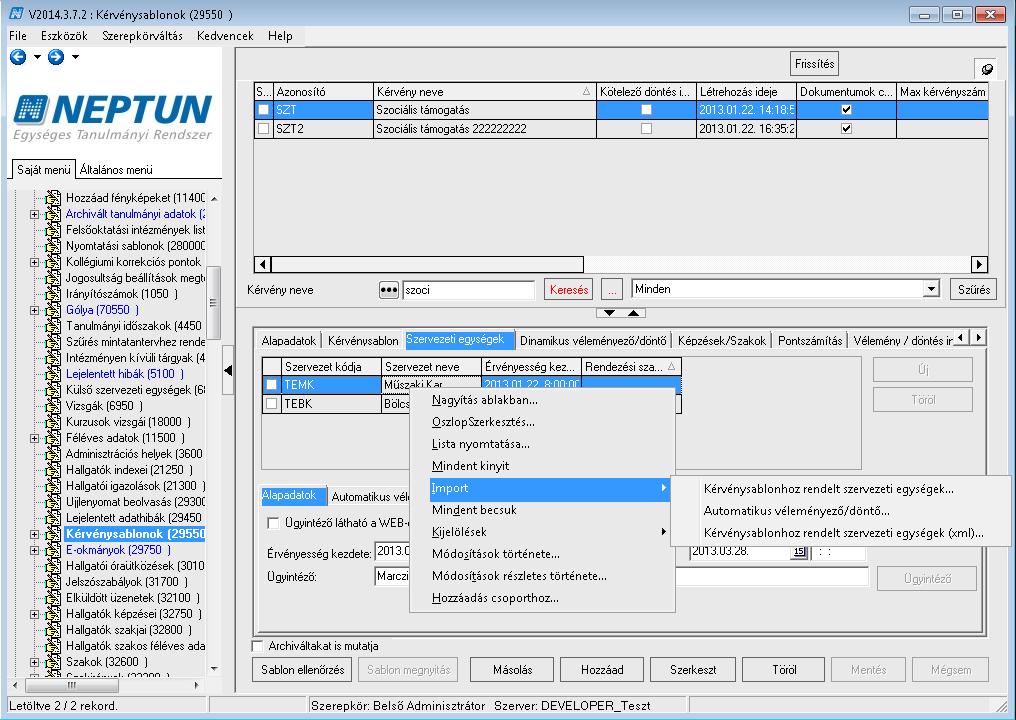Click the E-okmányok (29750) tree icon

tap(53, 550)
